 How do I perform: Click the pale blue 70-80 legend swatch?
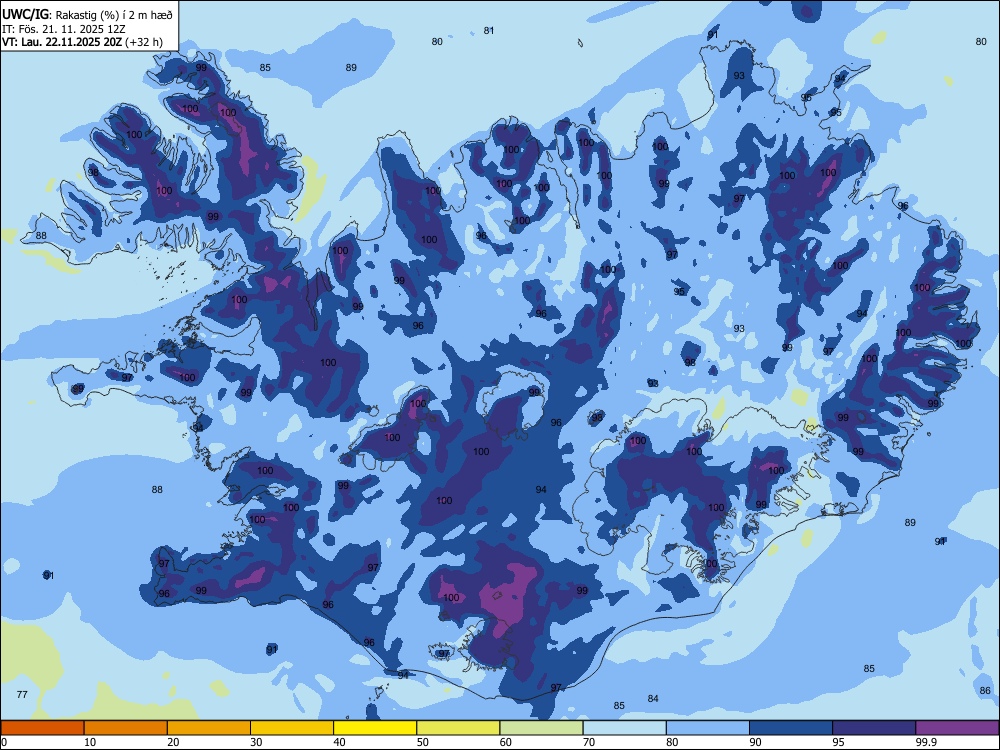point(624,728)
